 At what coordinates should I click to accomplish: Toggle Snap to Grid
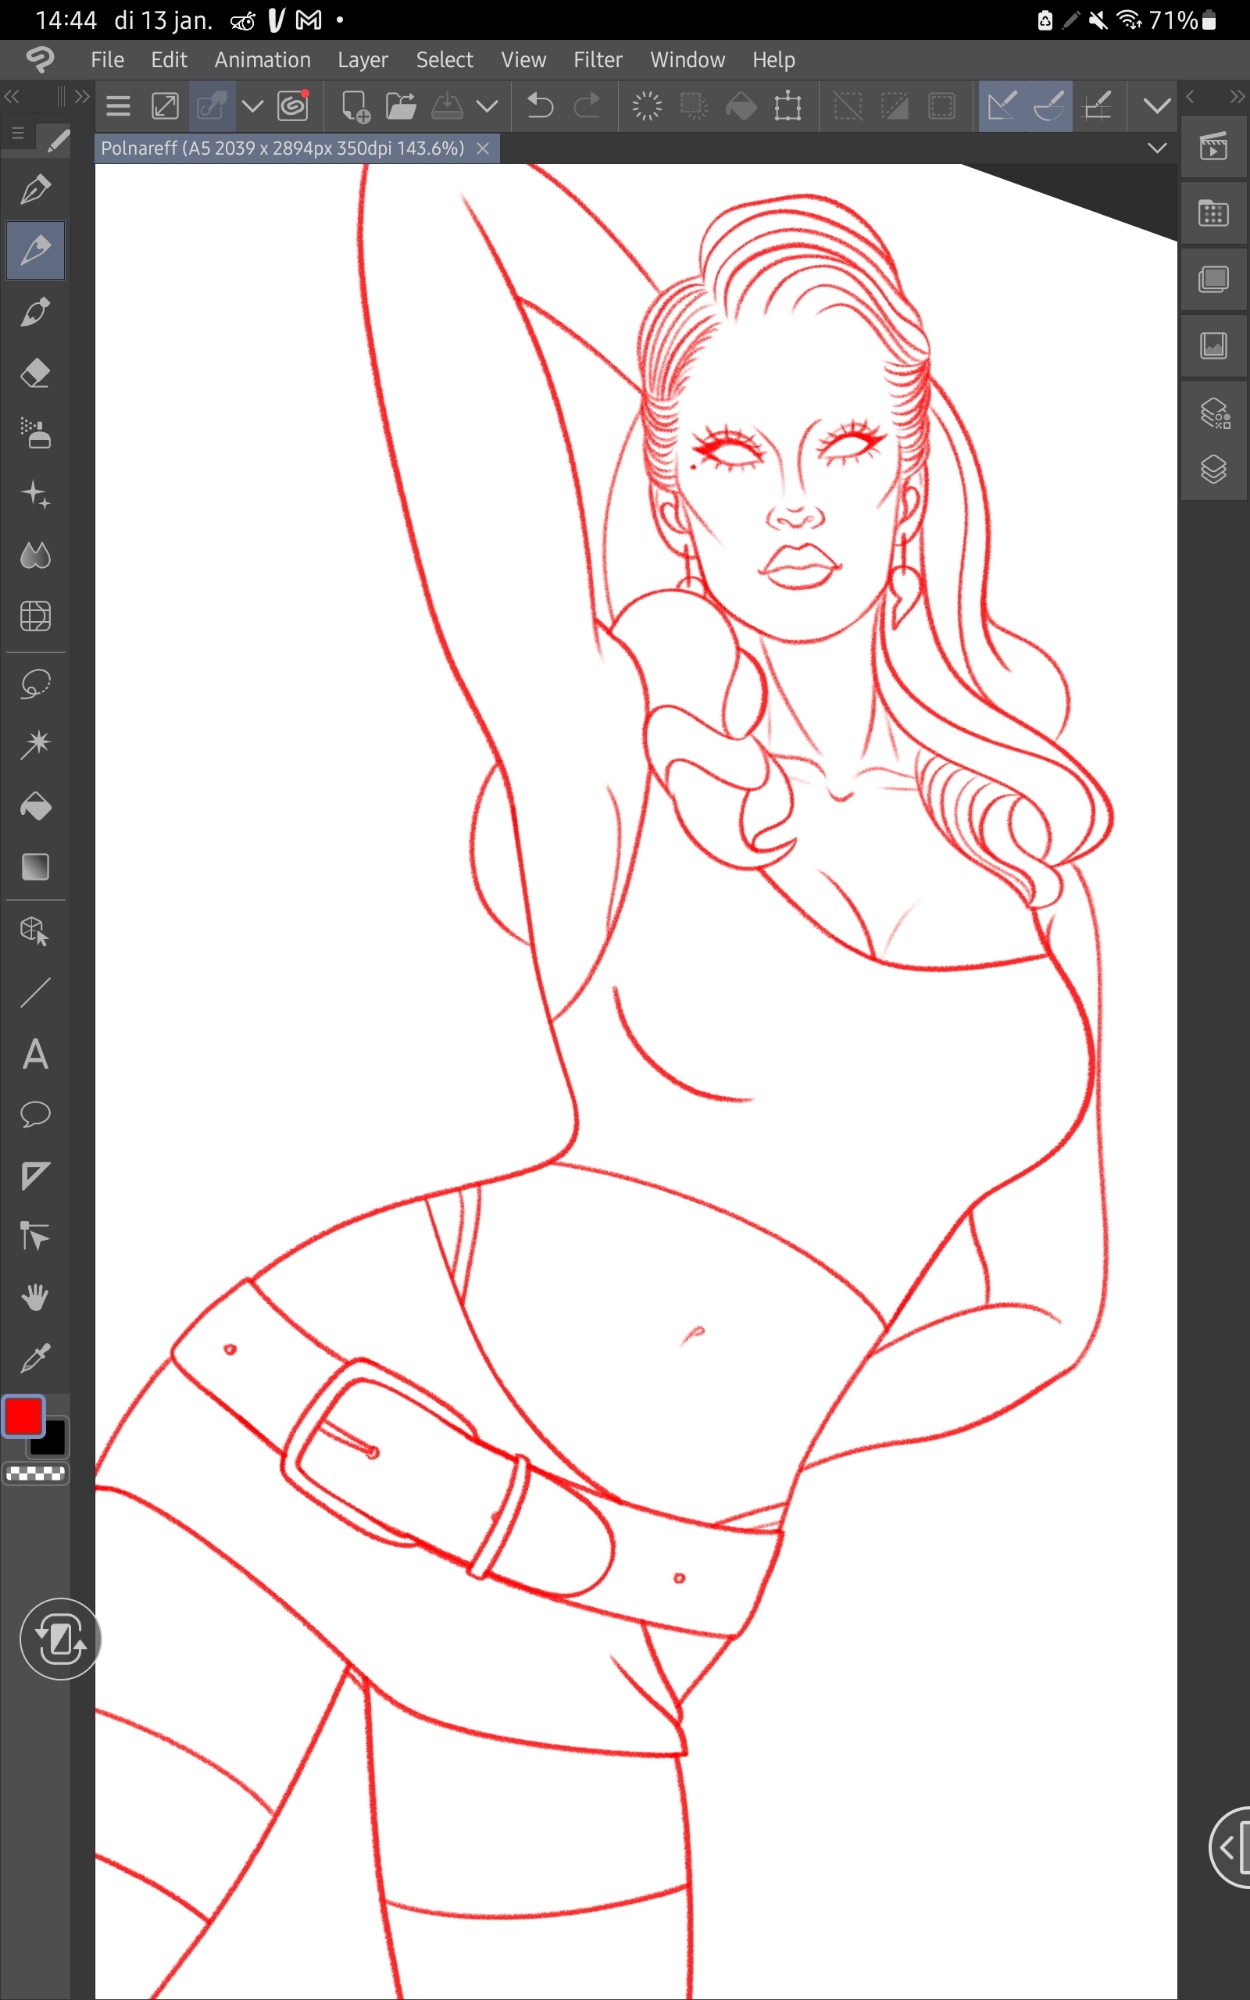point(1098,106)
